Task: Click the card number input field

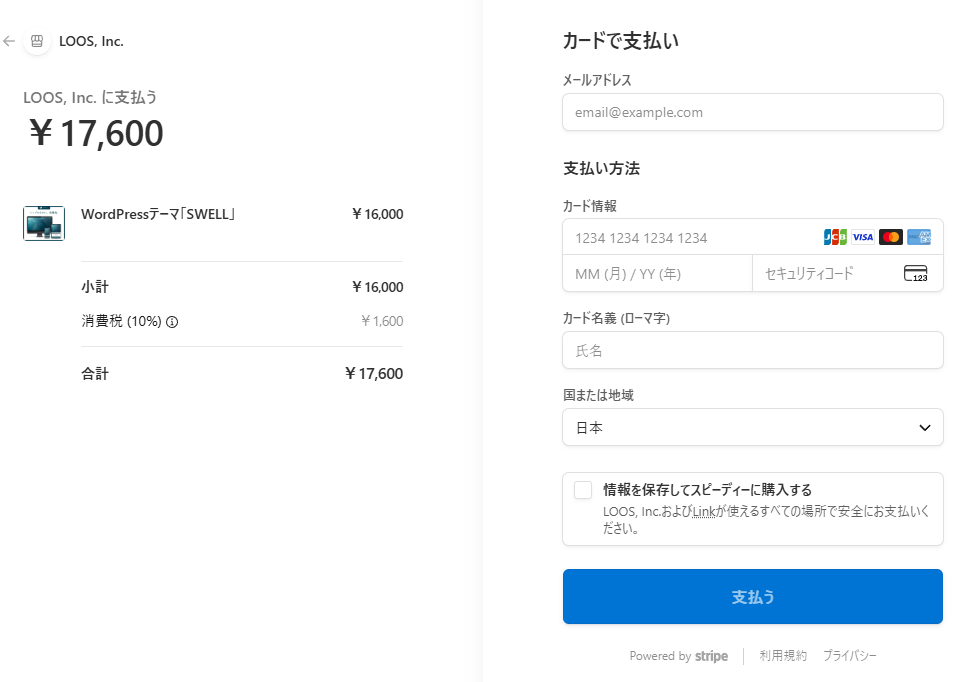Action: click(690, 237)
